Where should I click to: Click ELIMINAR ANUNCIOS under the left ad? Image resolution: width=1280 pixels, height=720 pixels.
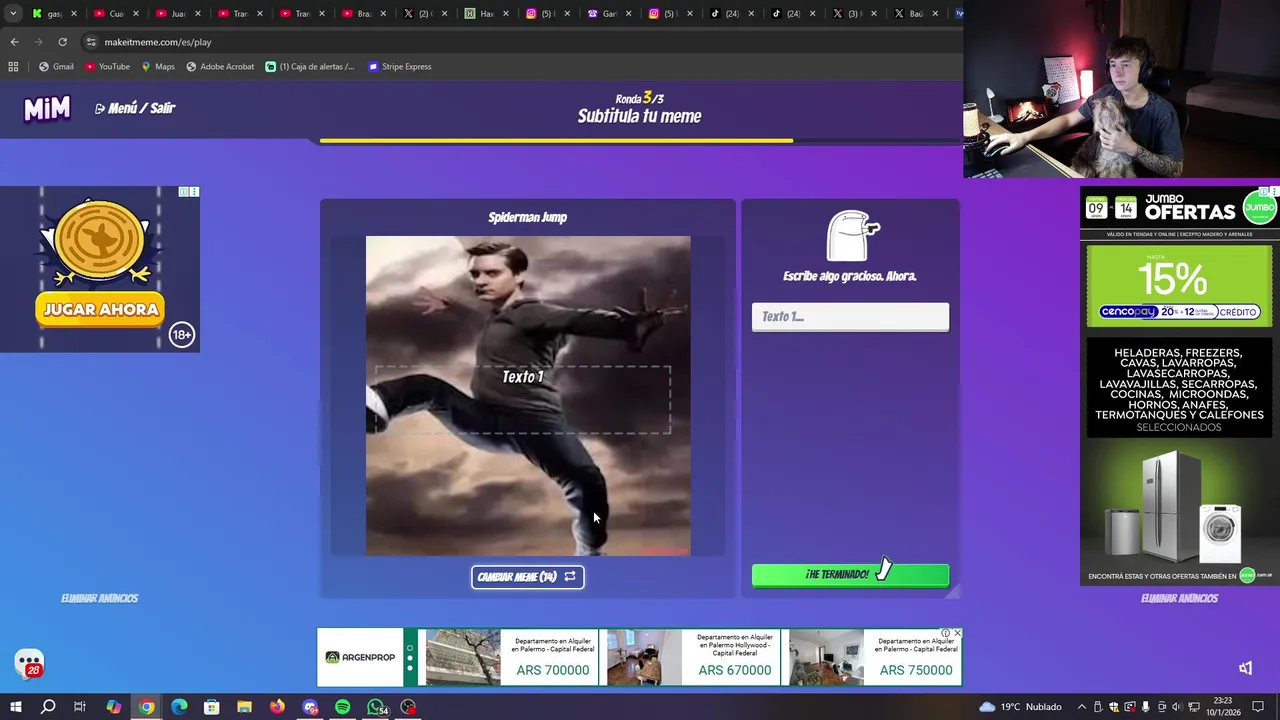pos(100,598)
